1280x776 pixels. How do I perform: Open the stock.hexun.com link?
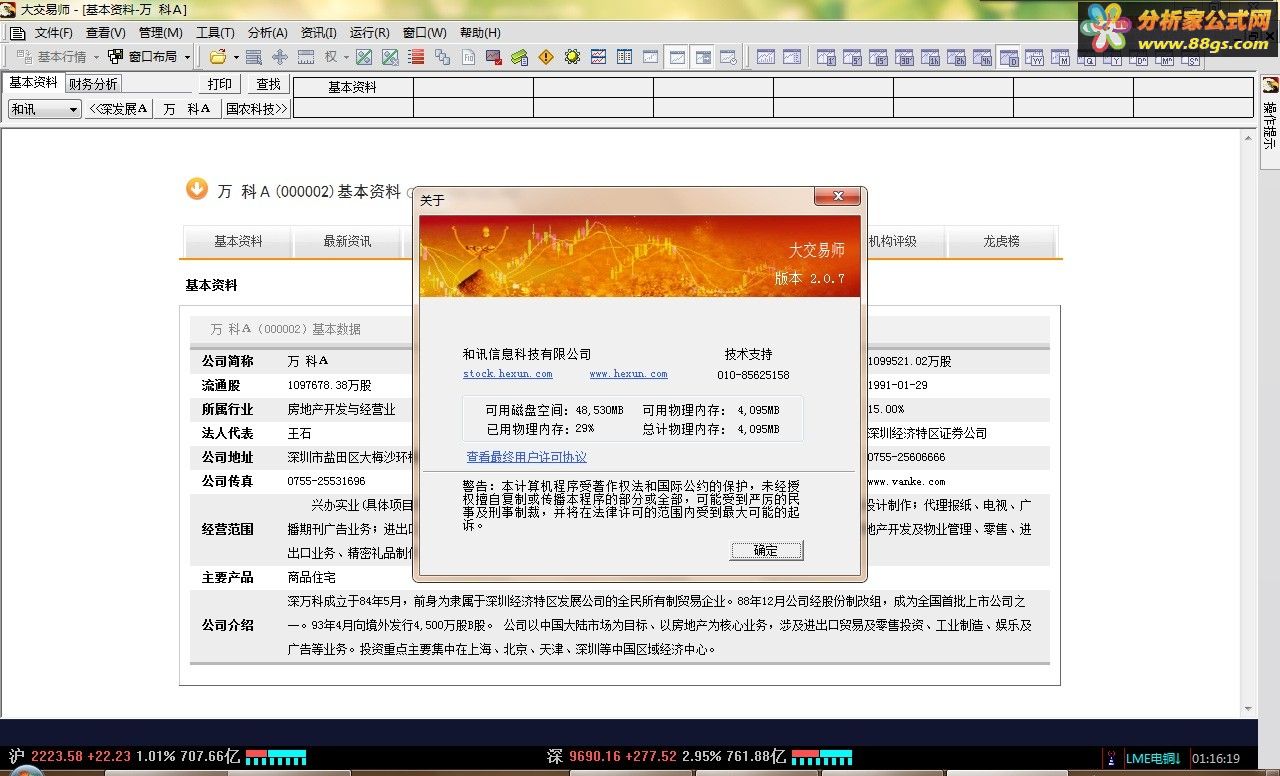coord(507,374)
